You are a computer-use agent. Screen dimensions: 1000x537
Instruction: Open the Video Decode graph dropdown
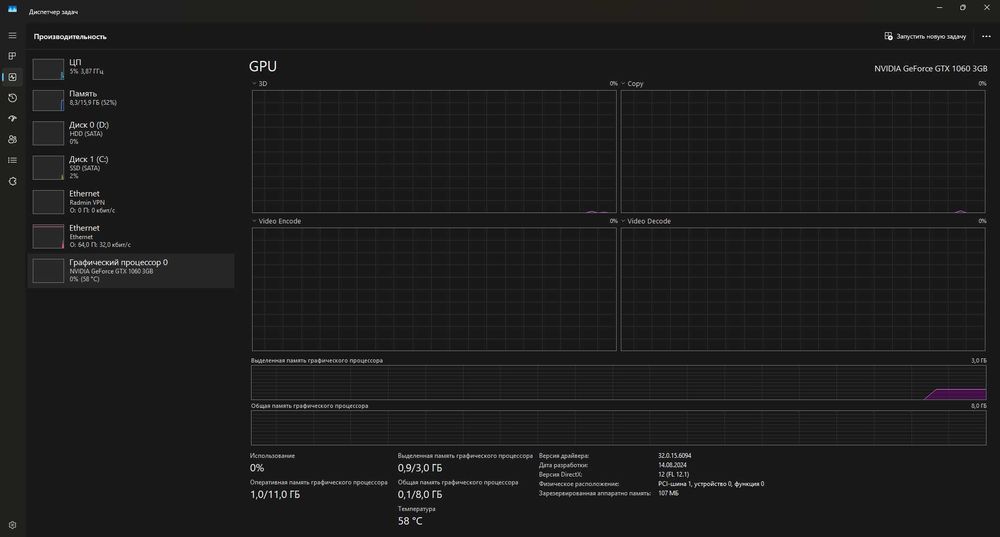623,221
